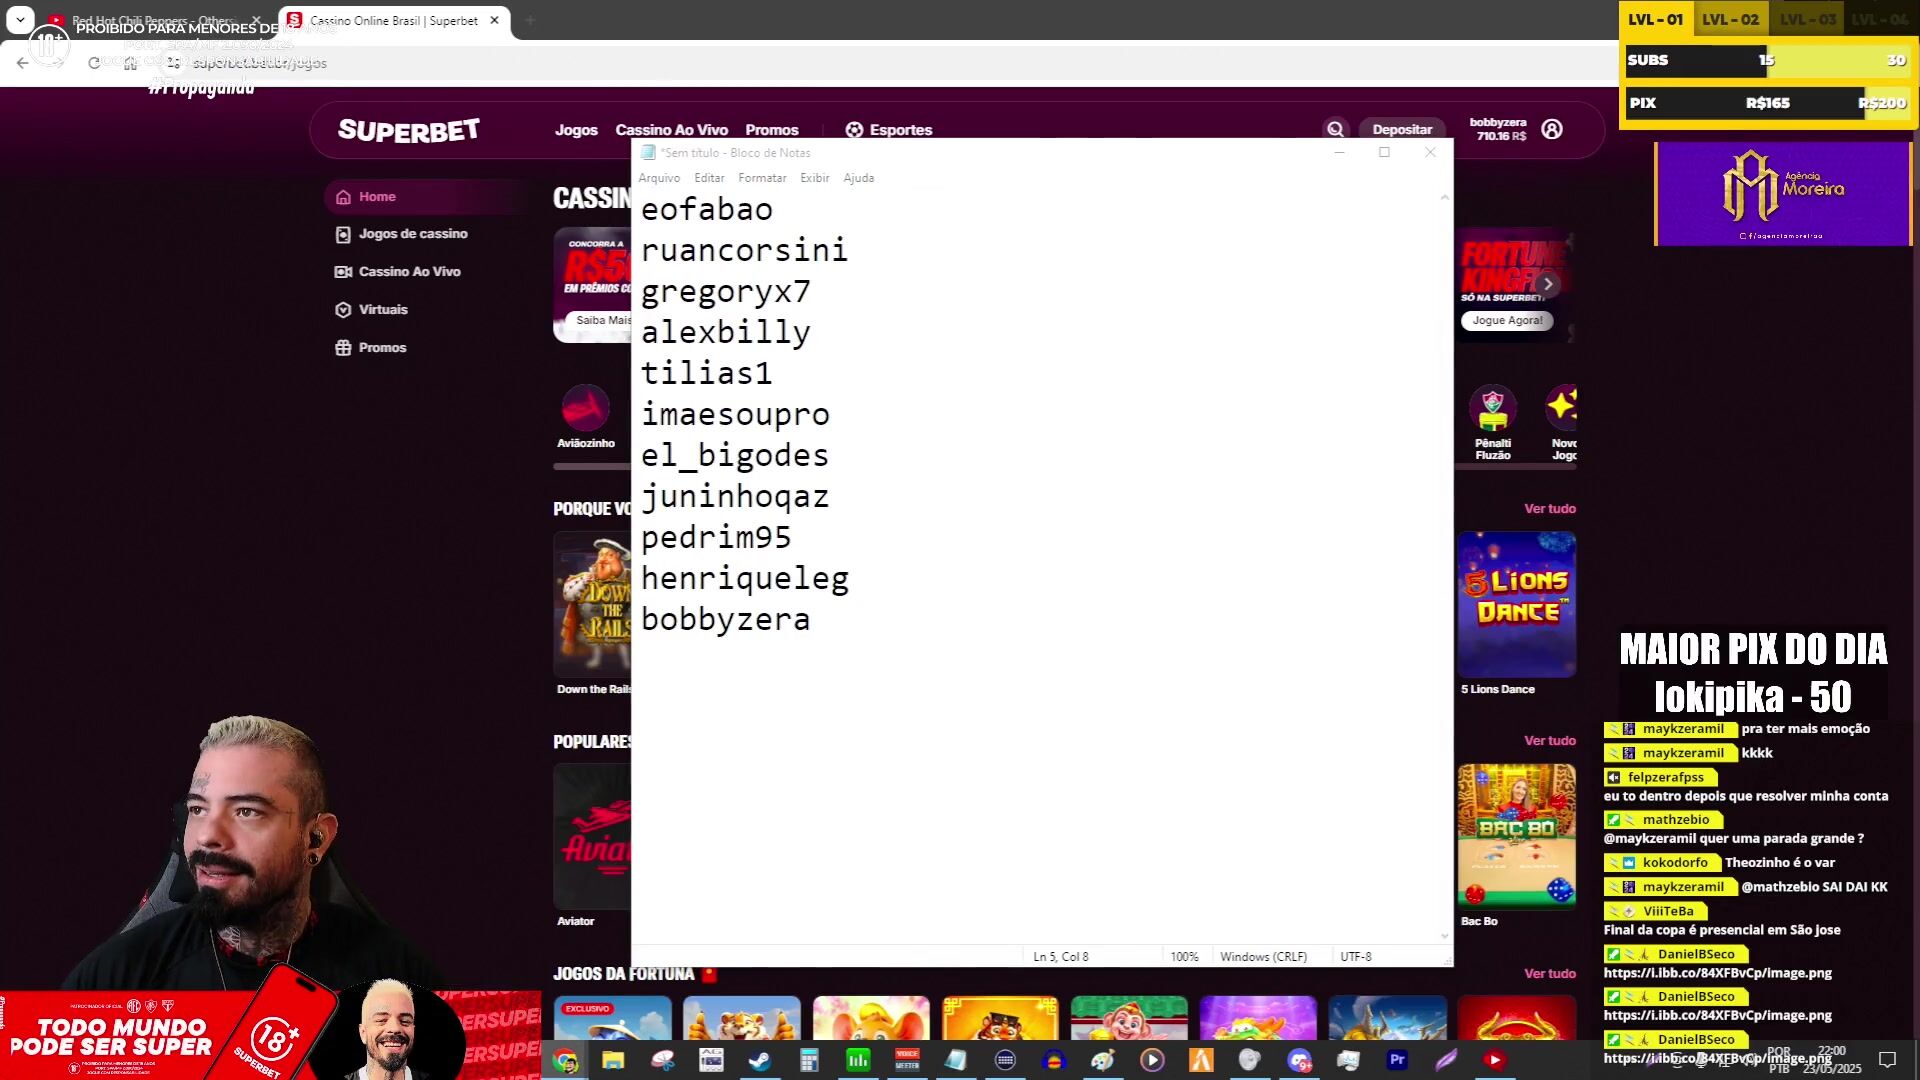
Task: Click Ver tudo beside Porque Você section
Action: (x=1550, y=509)
